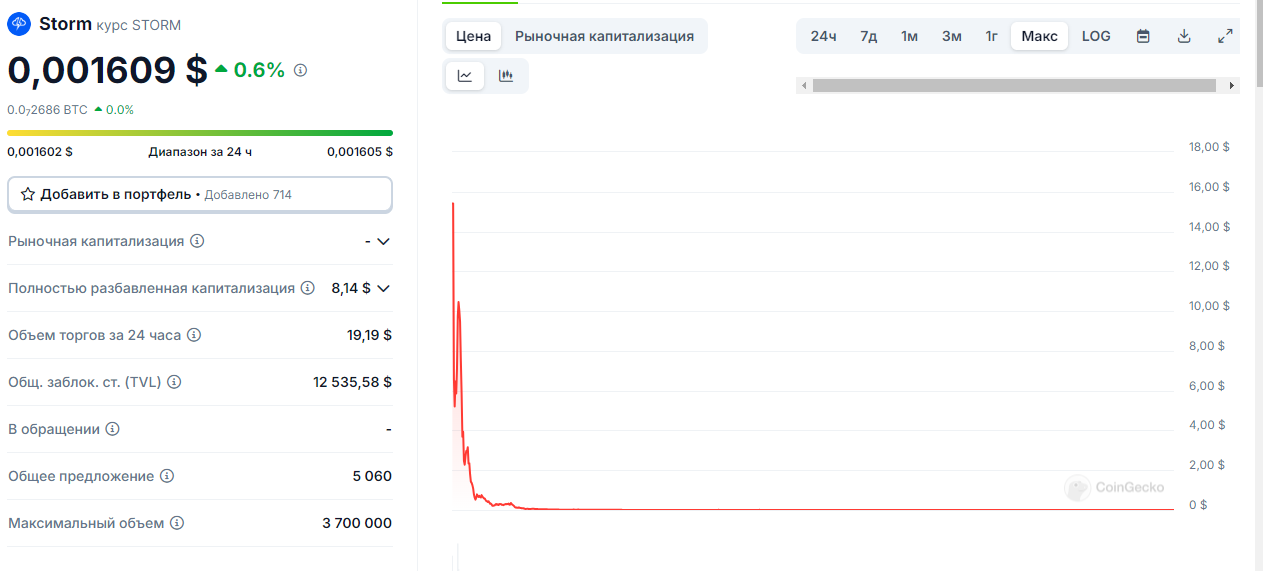Select Макс time range
1263x571 pixels.
coord(1039,36)
